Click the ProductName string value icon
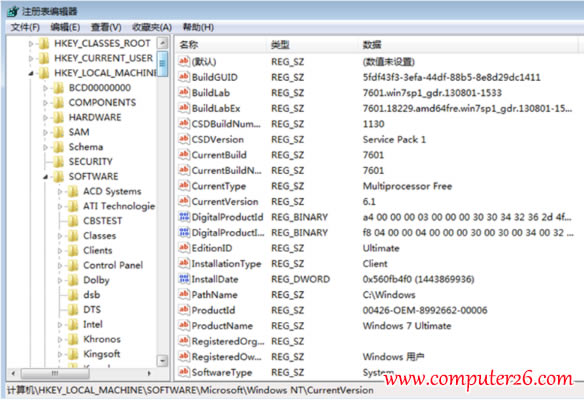This screenshot has width=584, height=401. click(x=184, y=325)
